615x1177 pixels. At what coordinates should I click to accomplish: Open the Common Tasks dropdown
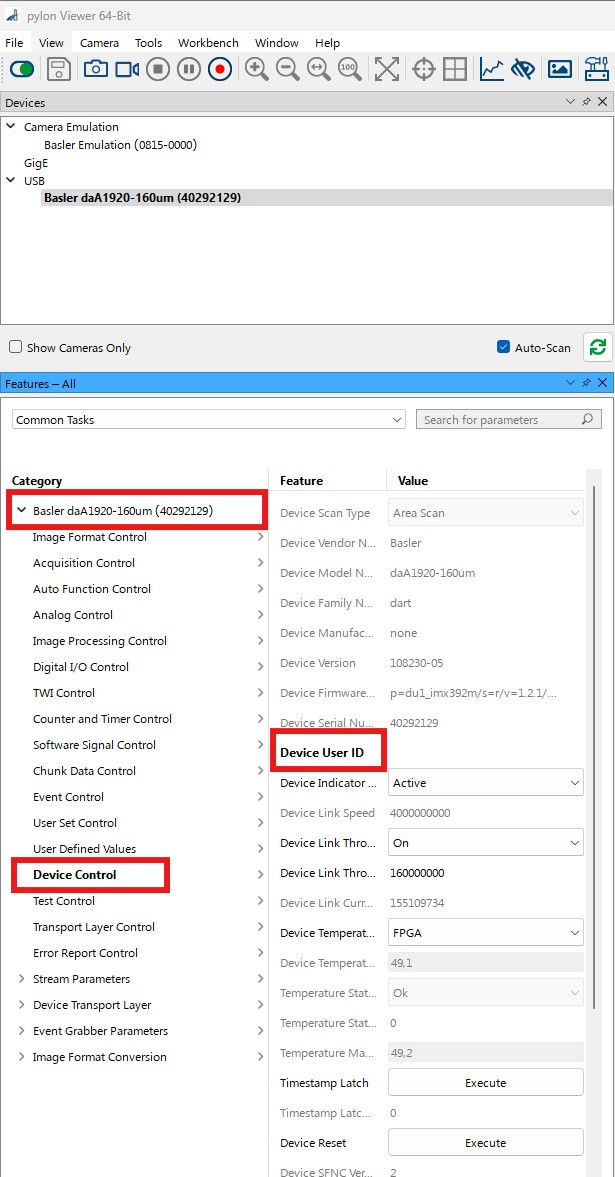(209, 420)
